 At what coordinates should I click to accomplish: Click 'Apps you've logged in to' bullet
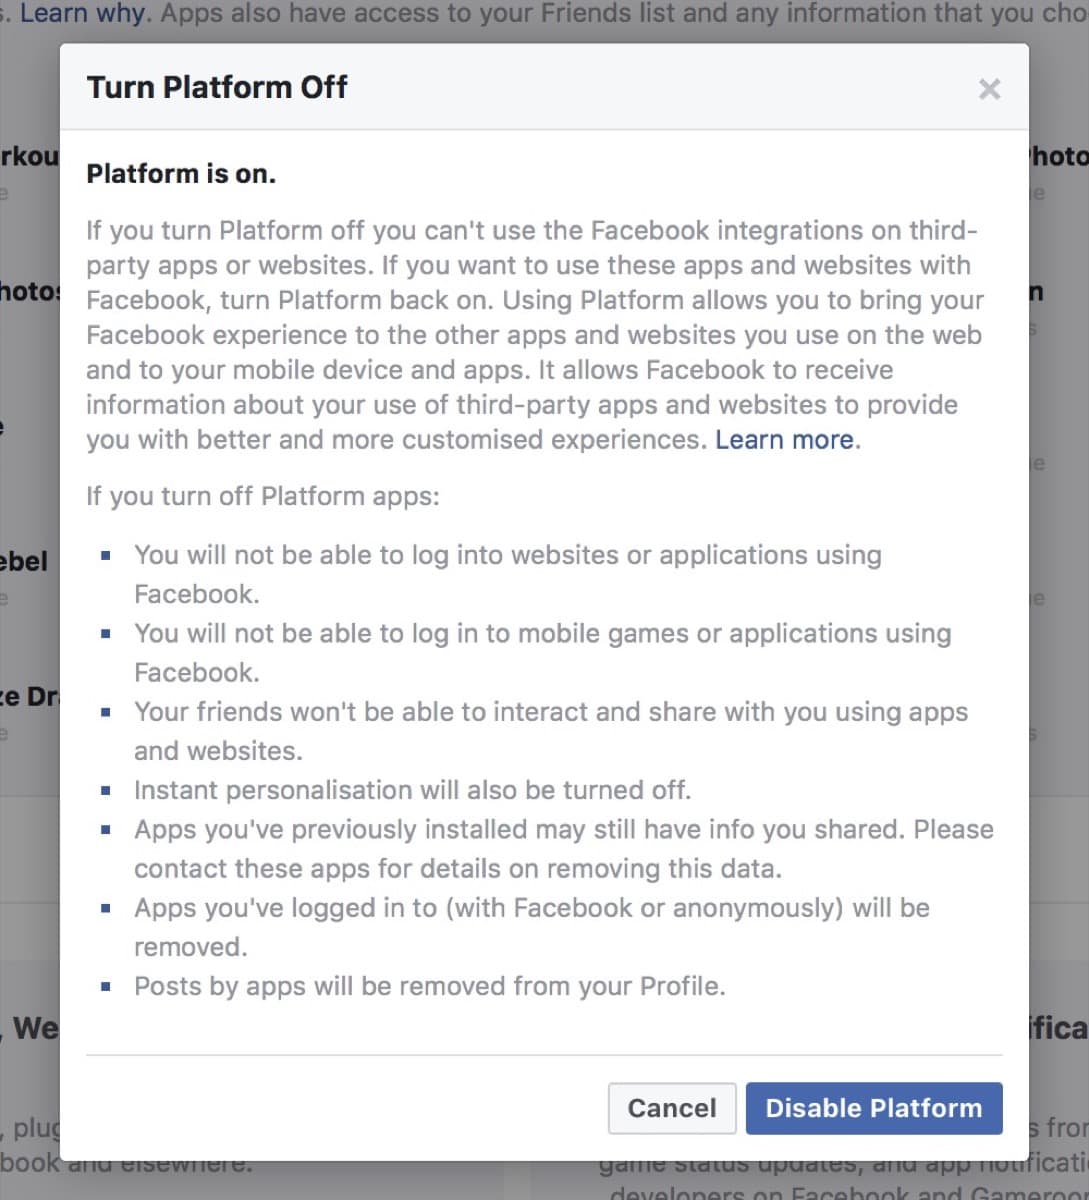[x=532, y=927]
